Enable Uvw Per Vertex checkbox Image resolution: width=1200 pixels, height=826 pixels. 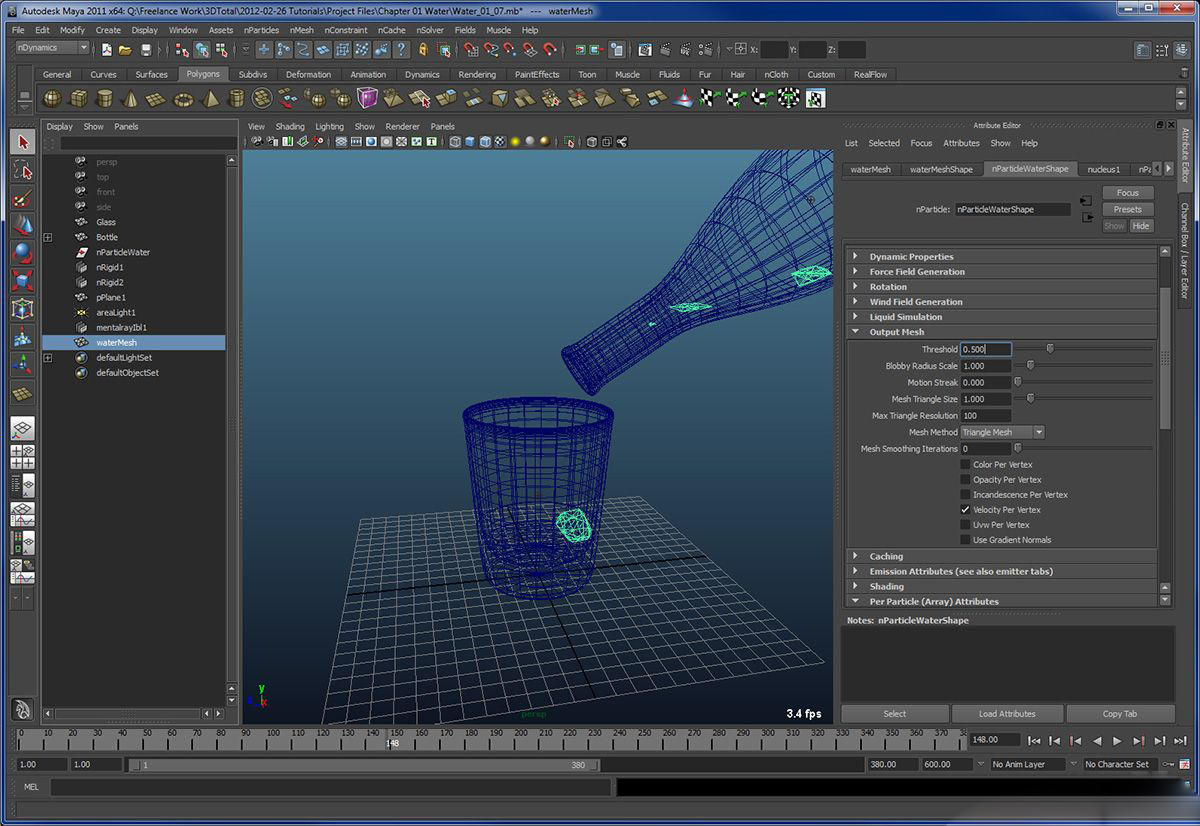tap(965, 524)
